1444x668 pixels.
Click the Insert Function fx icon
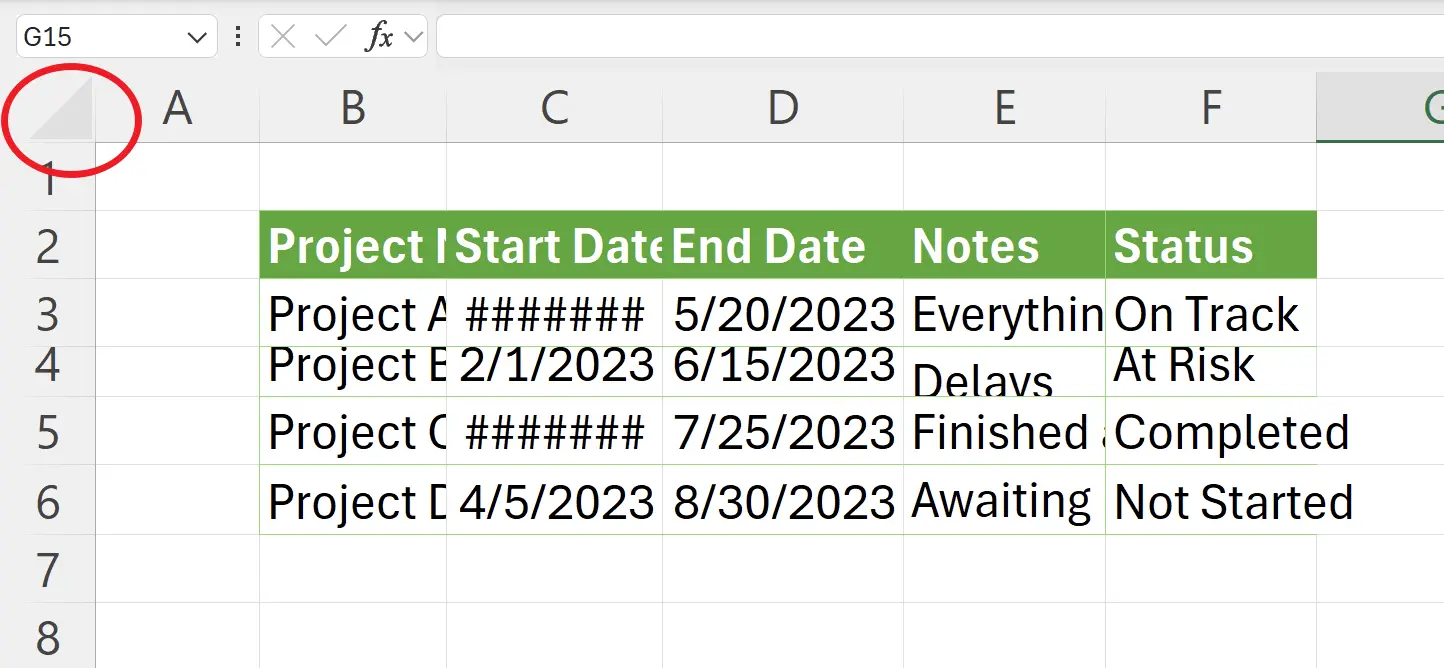pyautogui.click(x=379, y=37)
